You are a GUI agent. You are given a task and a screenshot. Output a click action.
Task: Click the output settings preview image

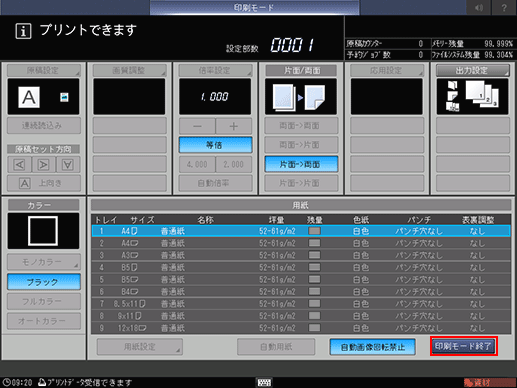tap(473, 97)
